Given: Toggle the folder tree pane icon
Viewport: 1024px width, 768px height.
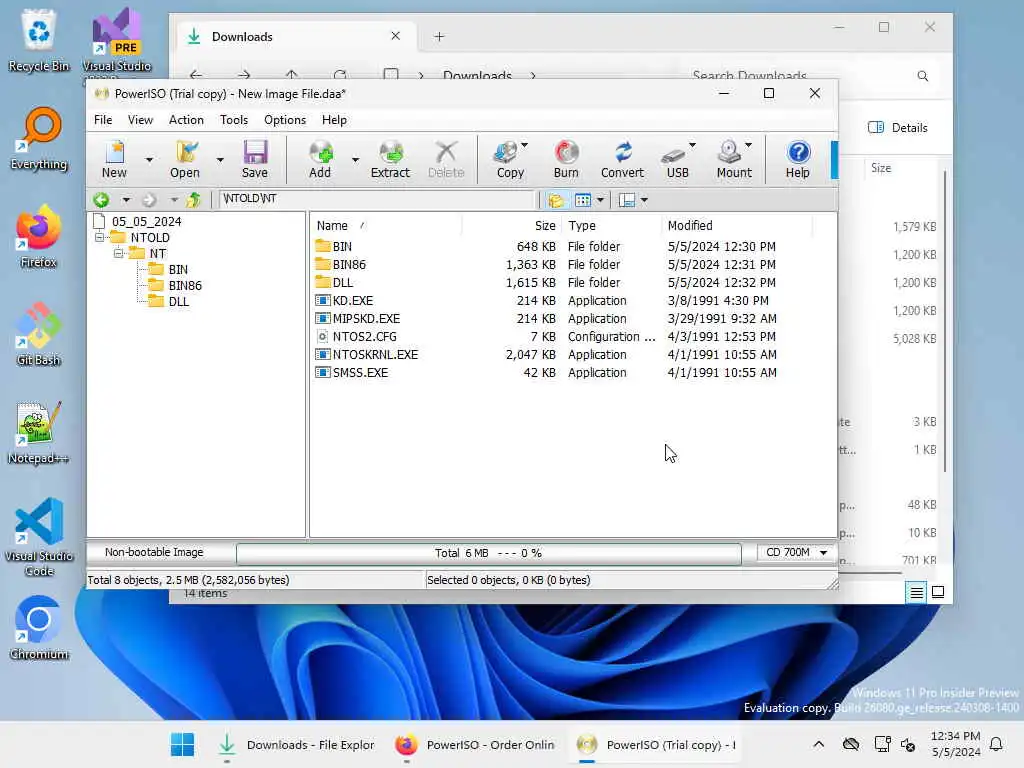Looking at the screenshot, I should pos(556,200).
